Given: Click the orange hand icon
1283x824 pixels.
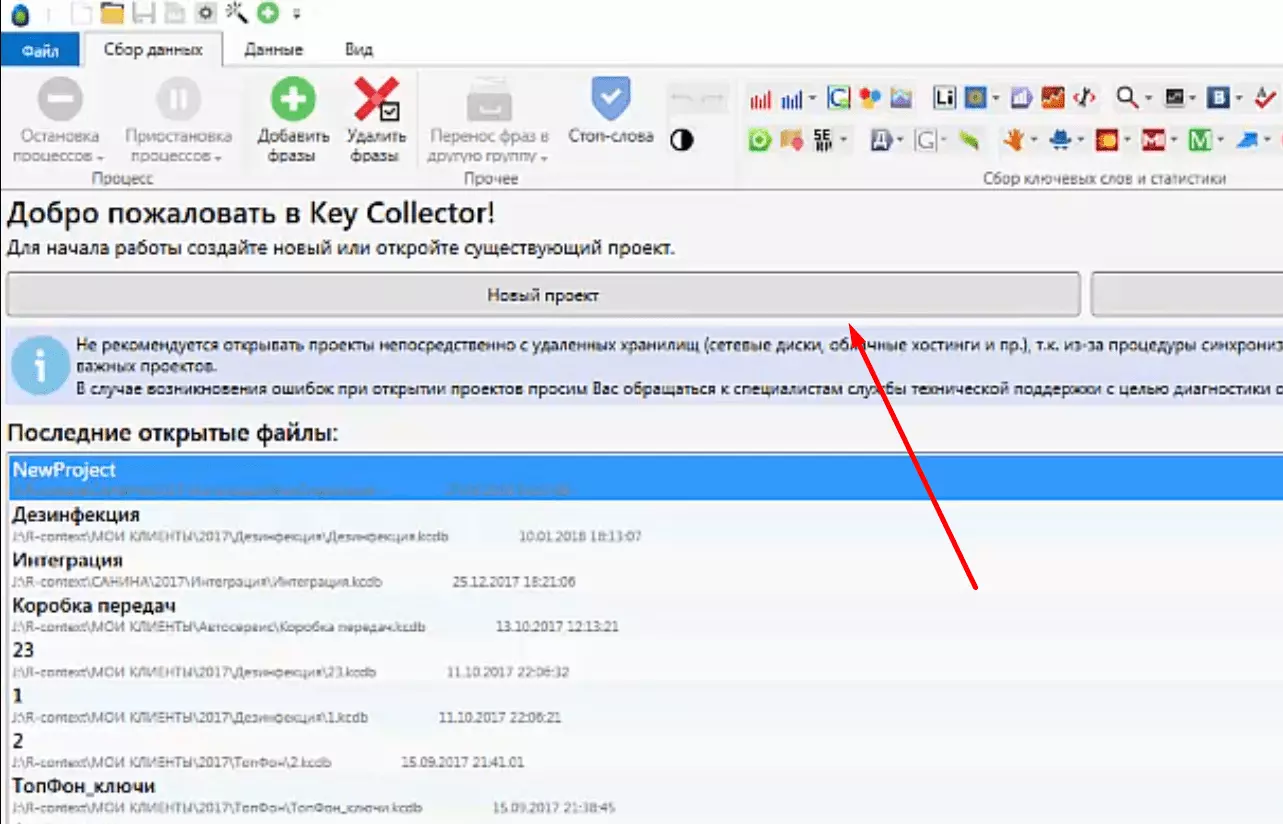Looking at the screenshot, I should (x=1014, y=141).
